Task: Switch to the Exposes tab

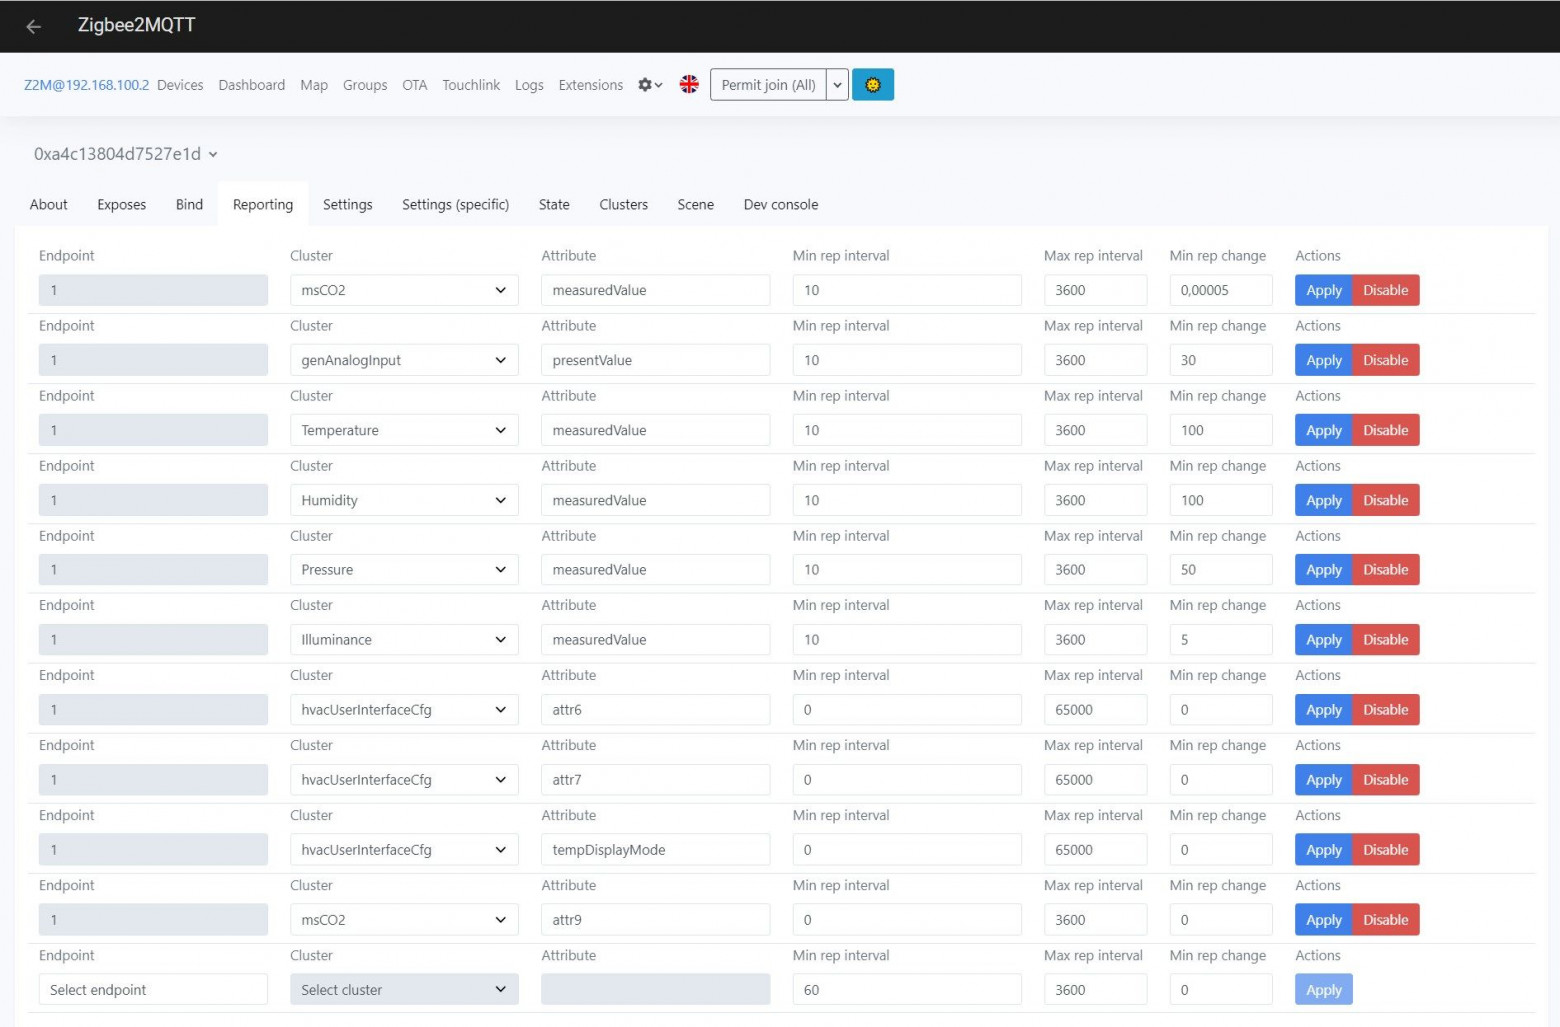Action: tap(122, 205)
